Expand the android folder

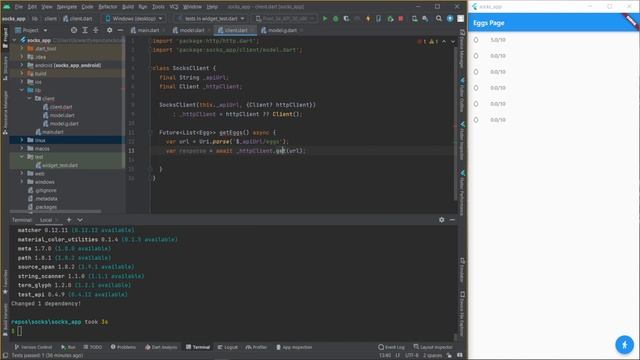click(22, 65)
